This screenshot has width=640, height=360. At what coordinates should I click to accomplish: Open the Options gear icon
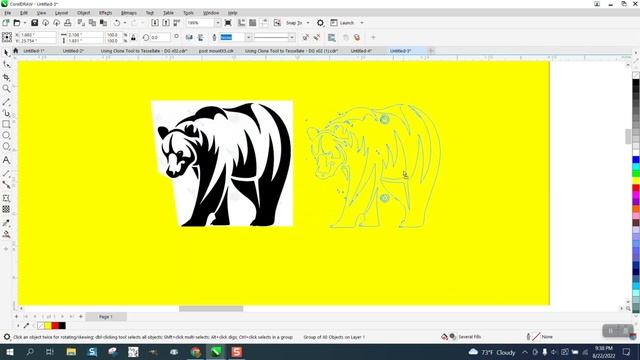point(320,23)
